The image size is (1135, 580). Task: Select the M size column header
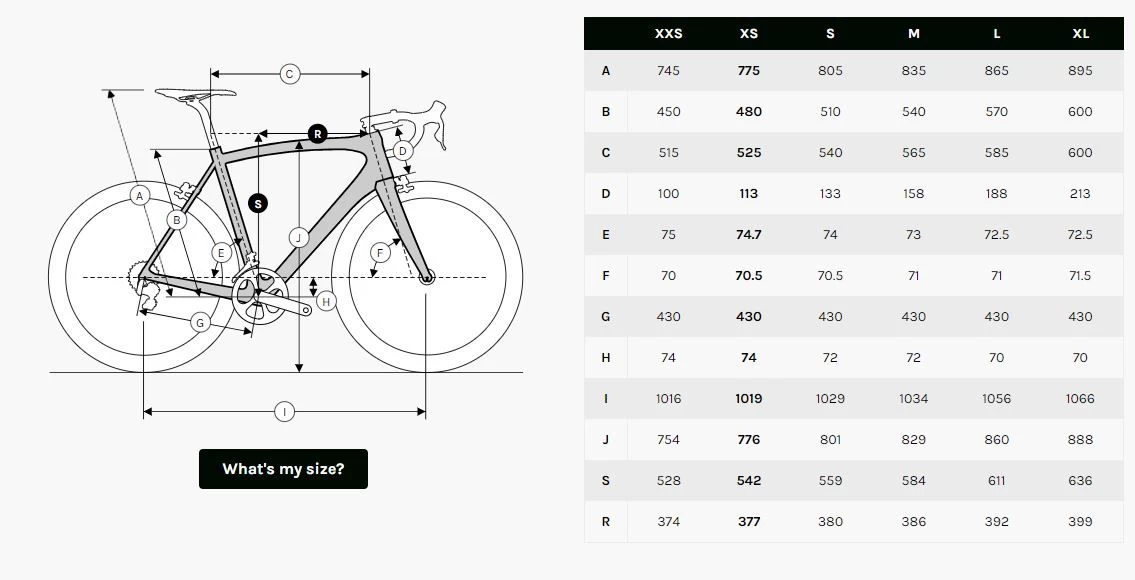point(913,33)
